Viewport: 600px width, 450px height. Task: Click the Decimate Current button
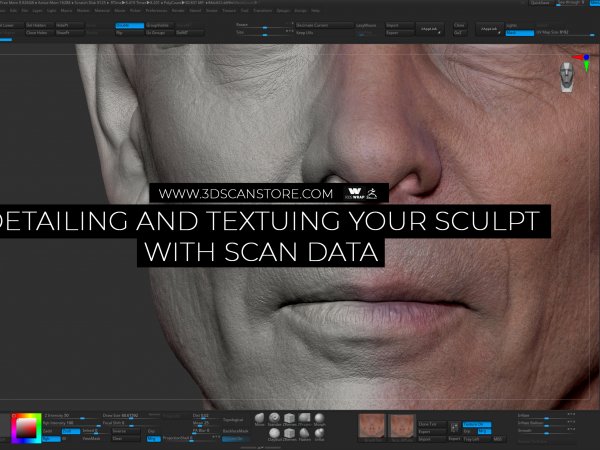tap(324, 25)
